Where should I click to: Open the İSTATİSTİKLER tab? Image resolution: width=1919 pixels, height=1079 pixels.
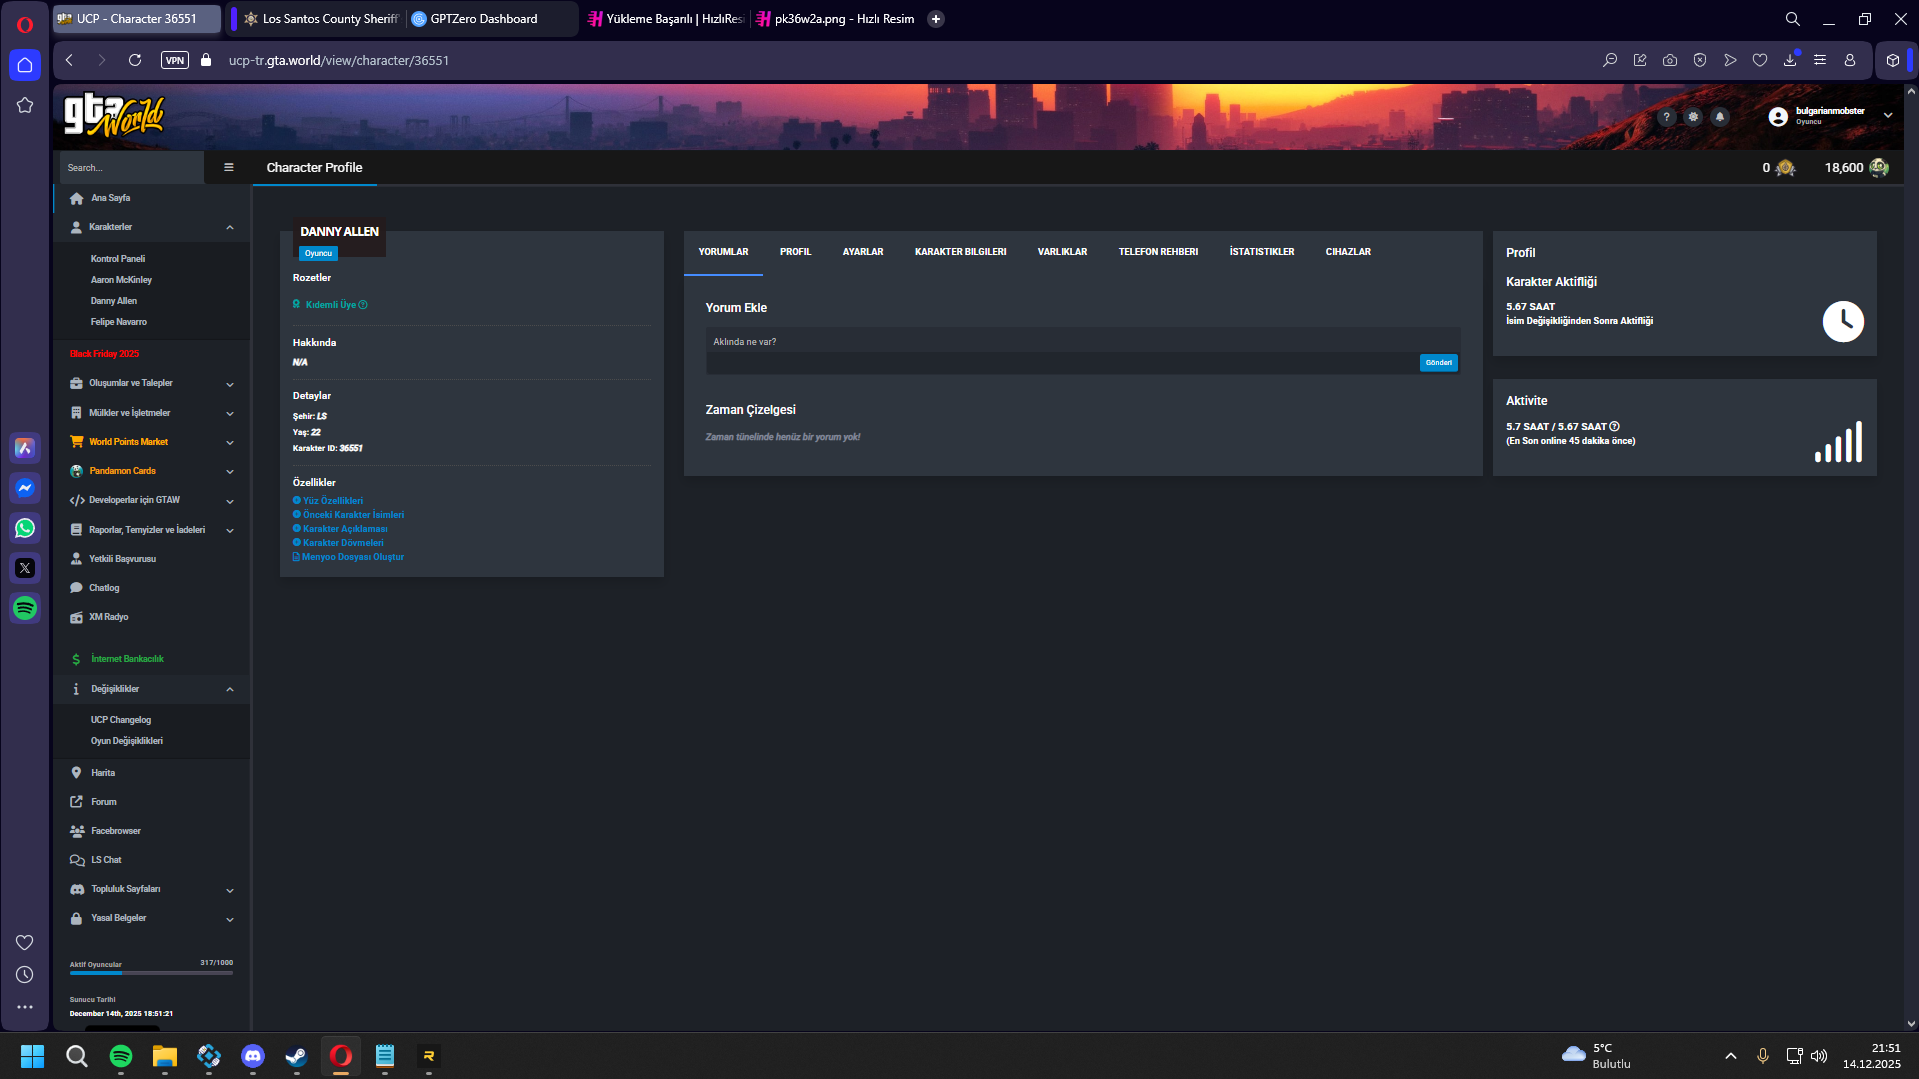pyautogui.click(x=1262, y=252)
